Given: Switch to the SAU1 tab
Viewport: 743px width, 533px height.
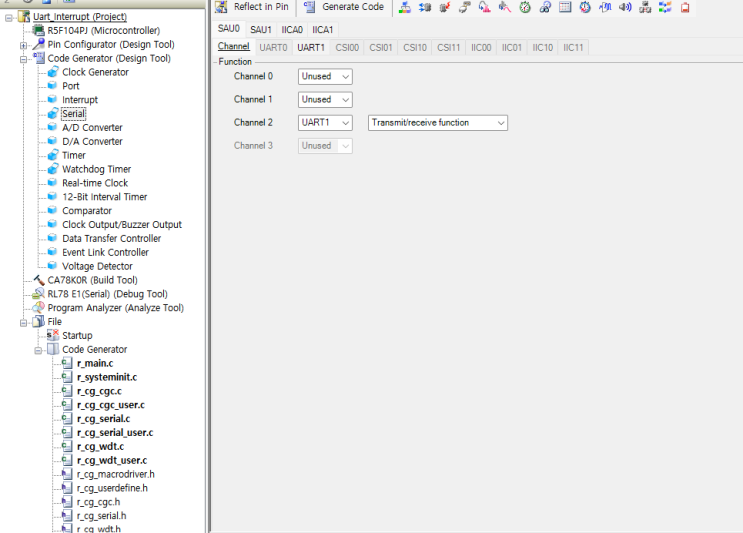Looking at the screenshot, I should [x=261, y=30].
